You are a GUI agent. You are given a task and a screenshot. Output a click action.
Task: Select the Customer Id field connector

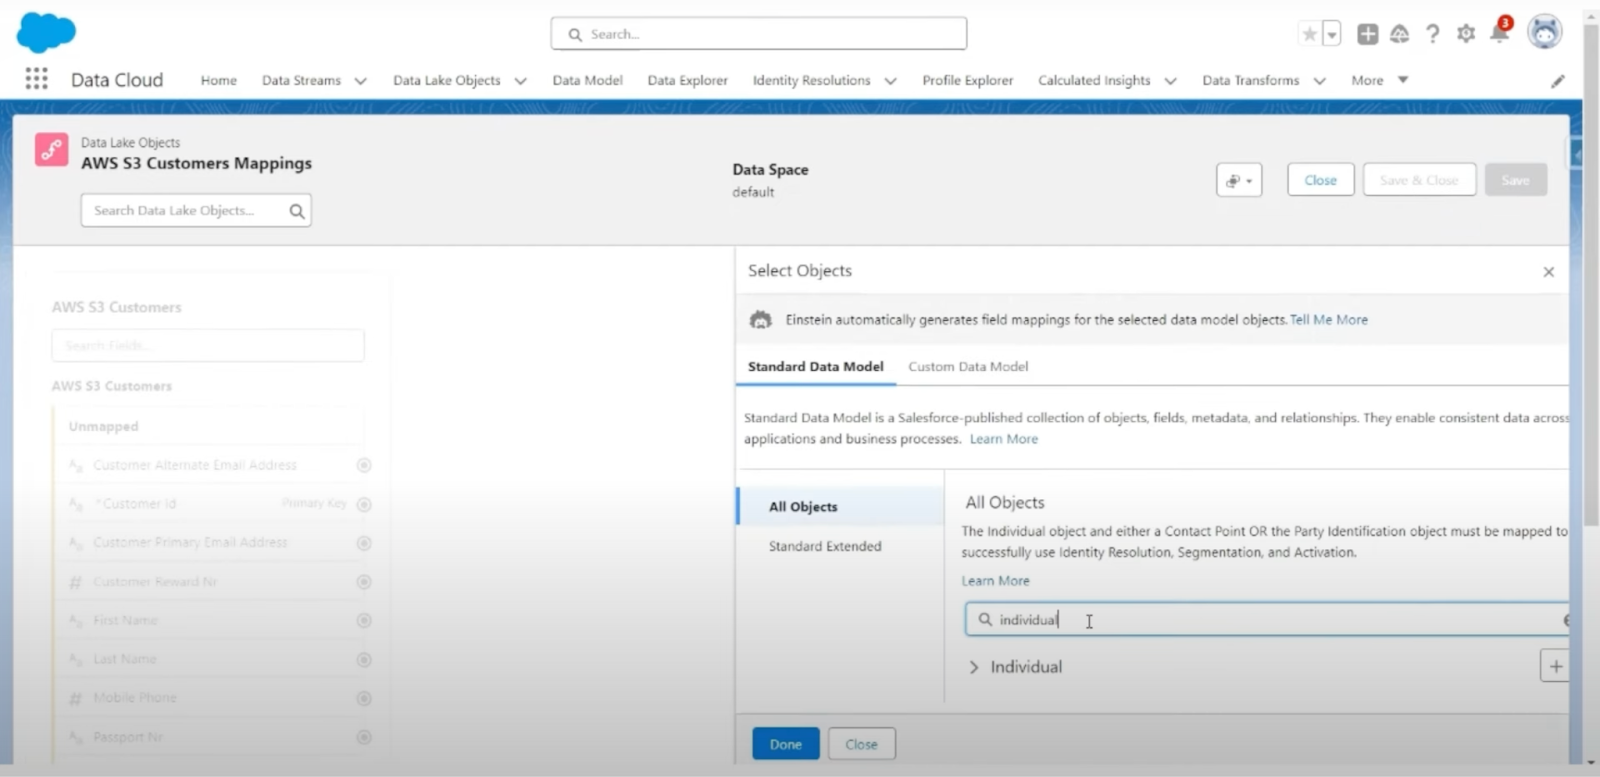pyautogui.click(x=364, y=504)
